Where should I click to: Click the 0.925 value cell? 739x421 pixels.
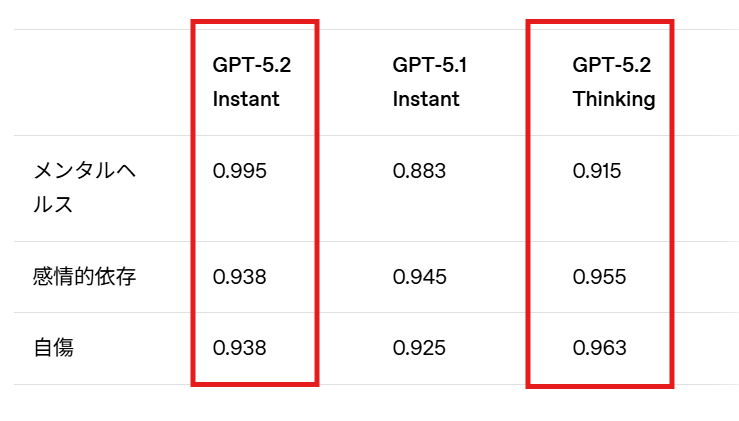click(x=419, y=348)
